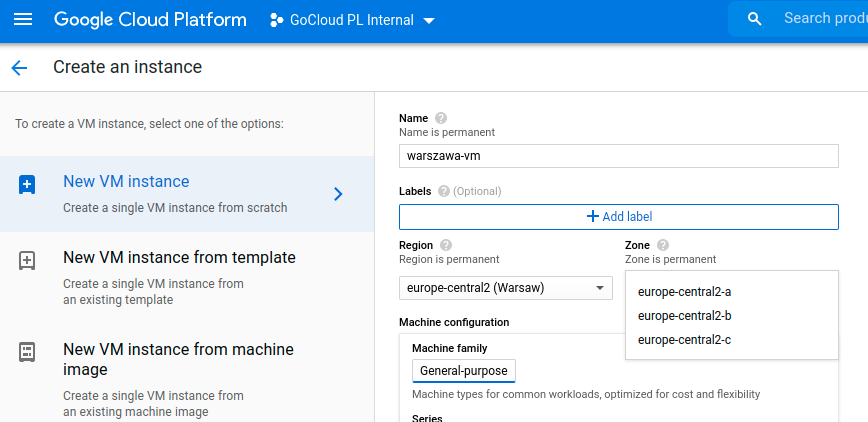
Task: Click the 'Name is permanent' hint text
Action: pyautogui.click(x=447, y=132)
